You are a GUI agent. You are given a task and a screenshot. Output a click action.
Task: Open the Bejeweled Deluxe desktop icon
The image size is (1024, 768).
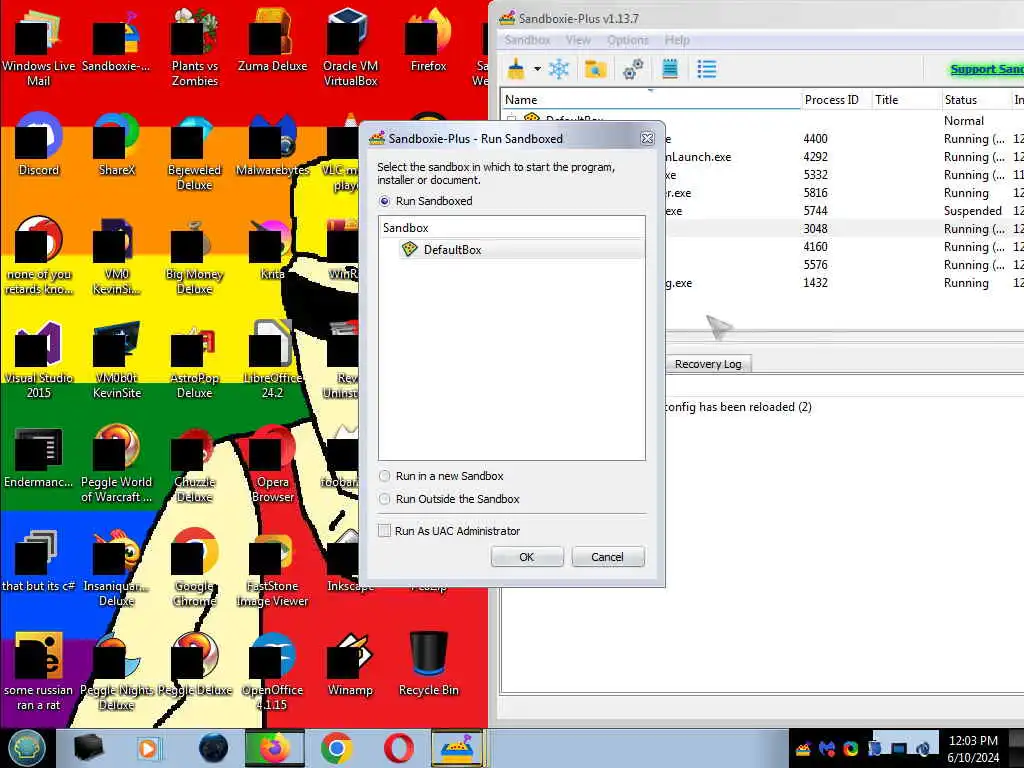(x=195, y=153)
